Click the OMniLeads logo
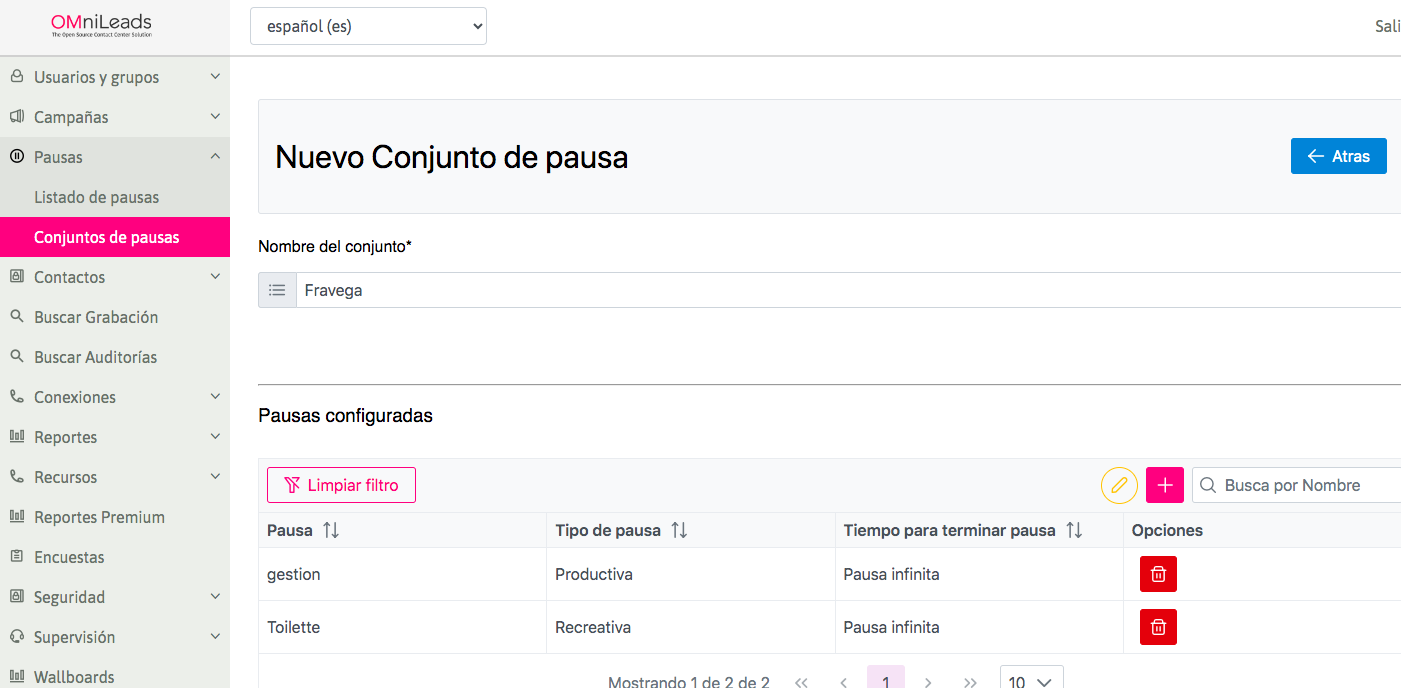Viewport: 1401px width, 688px height. click(x=101, y=26)
